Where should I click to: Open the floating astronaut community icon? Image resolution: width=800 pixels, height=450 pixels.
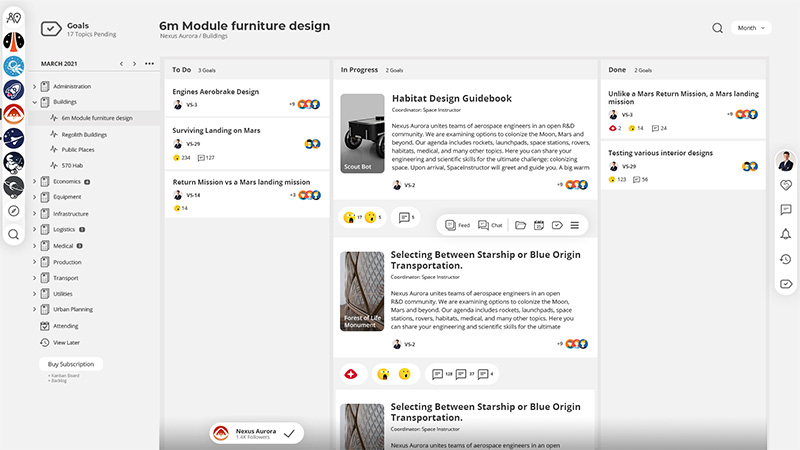[x=14, y=162]
